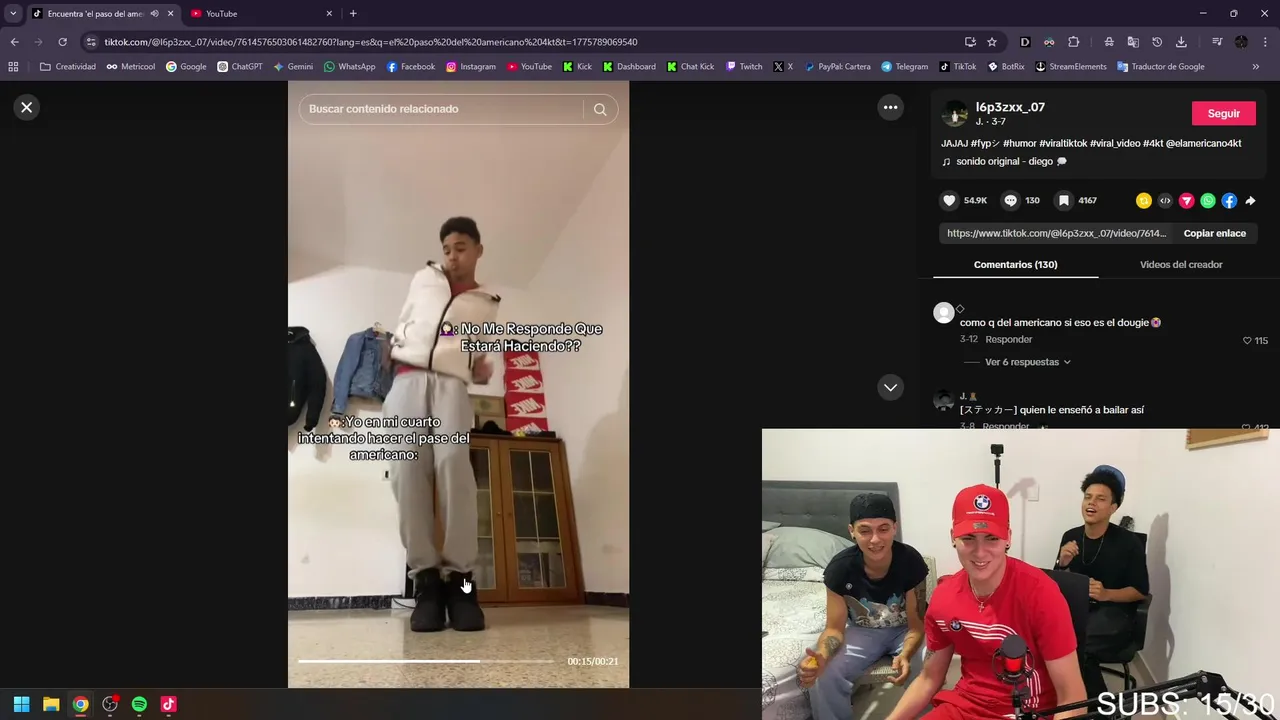Share video to Facebook

(1229, 201)
